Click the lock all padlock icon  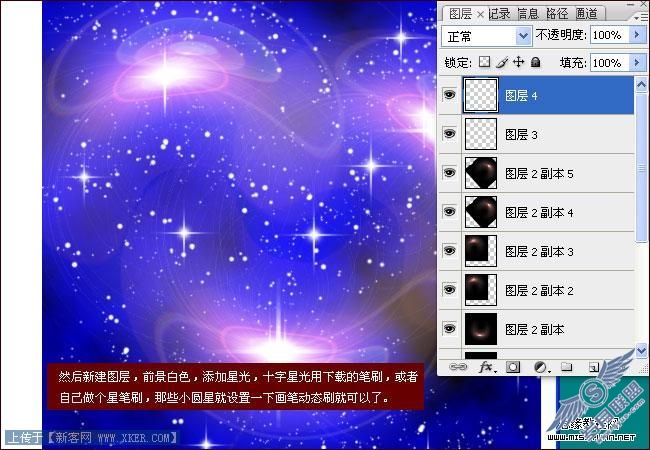click(536, 63)
